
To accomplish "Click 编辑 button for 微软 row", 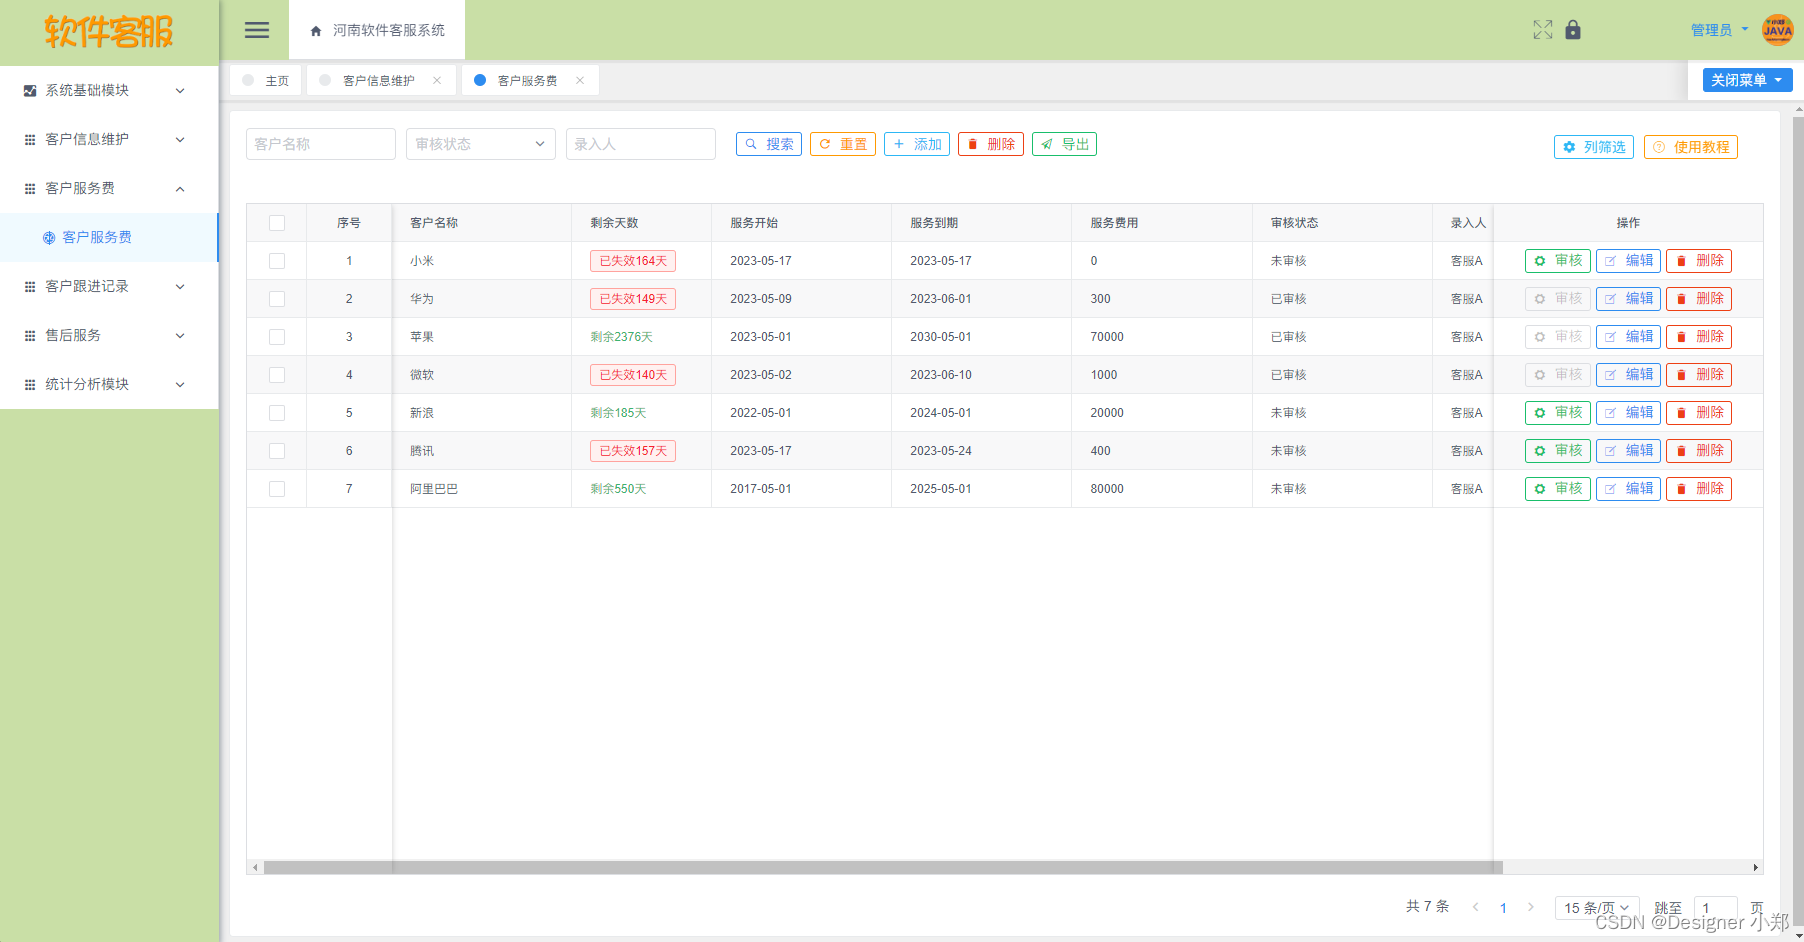I will pos(1629,375).
